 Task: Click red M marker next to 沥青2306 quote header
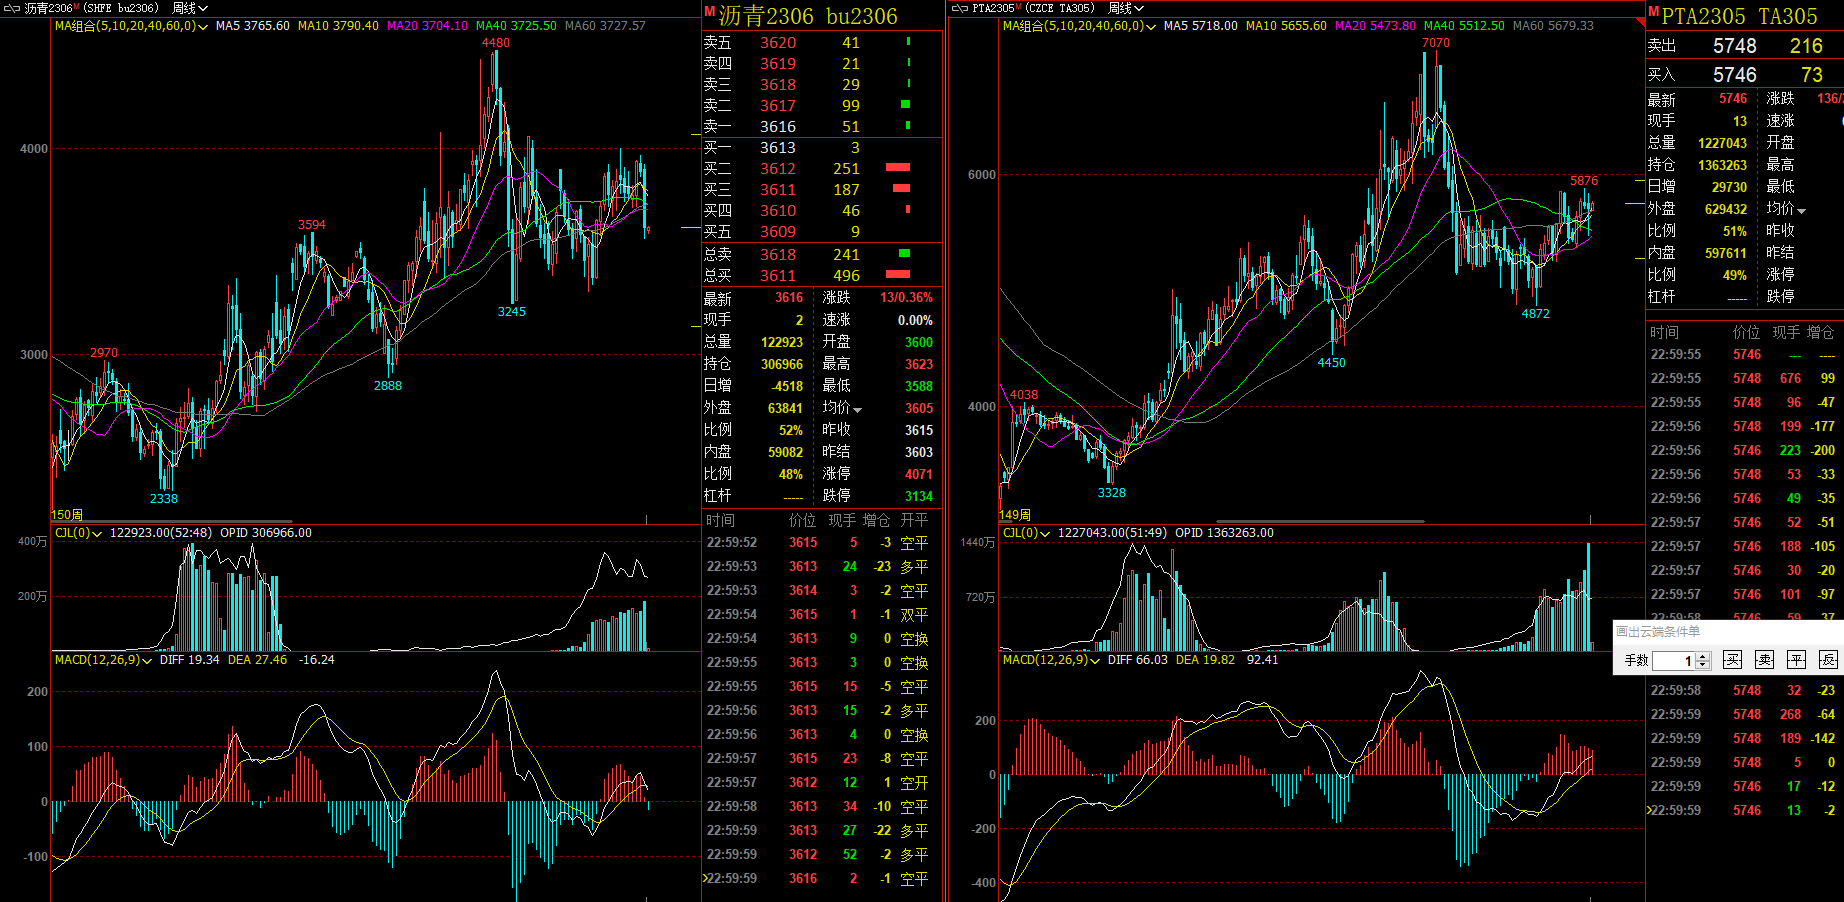709,12
